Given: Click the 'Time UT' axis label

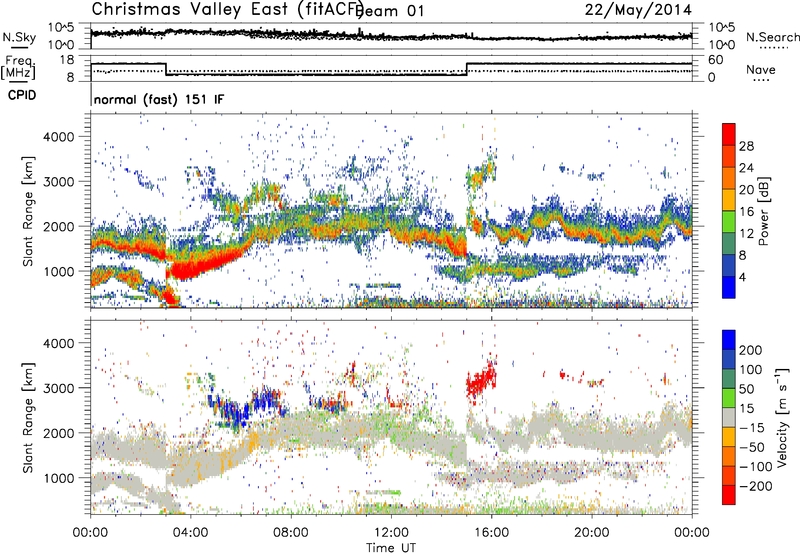Looking at the screenshot, I should click(x=391, y=547).
